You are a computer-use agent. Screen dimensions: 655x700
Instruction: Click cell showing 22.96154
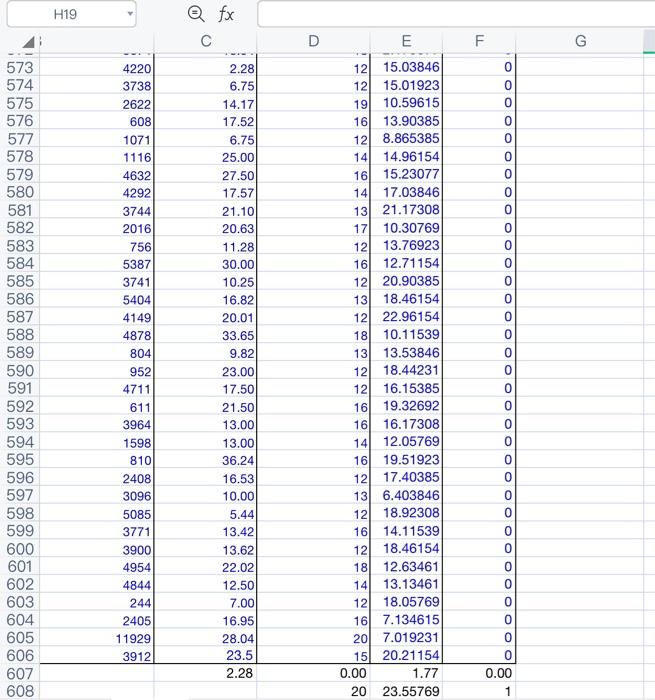pos(406,317)
